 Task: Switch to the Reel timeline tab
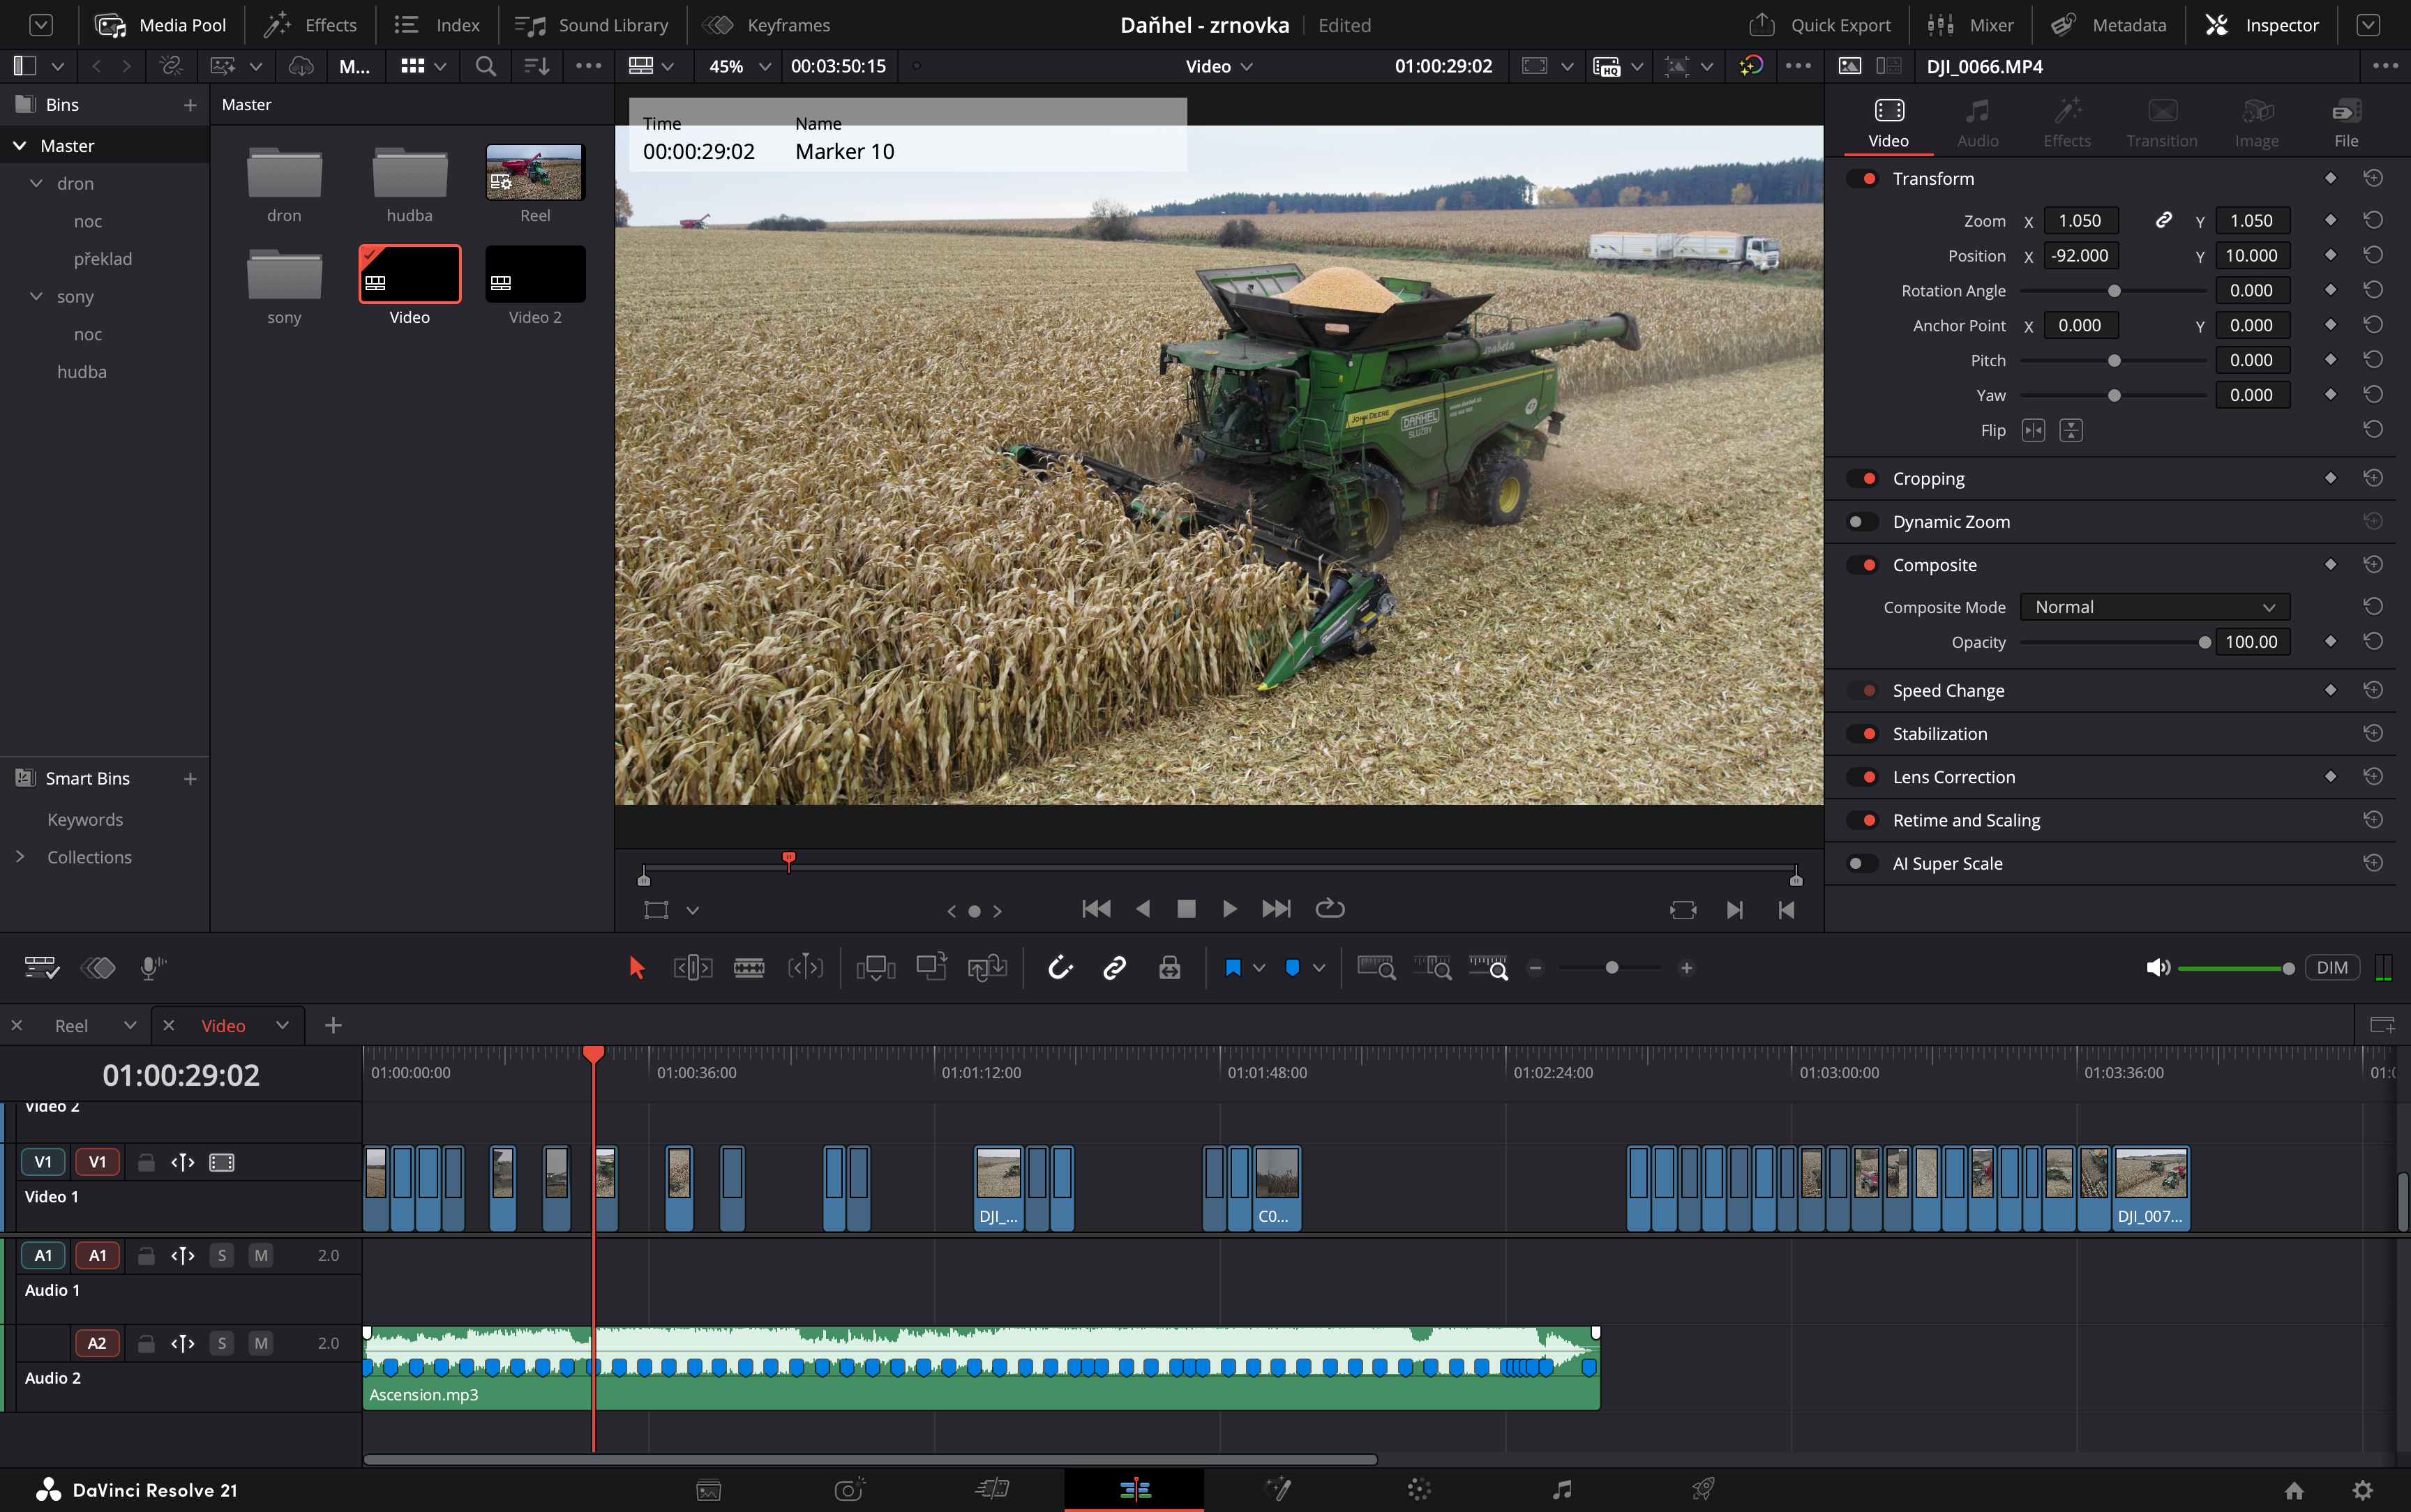[x=71, y=1025]
